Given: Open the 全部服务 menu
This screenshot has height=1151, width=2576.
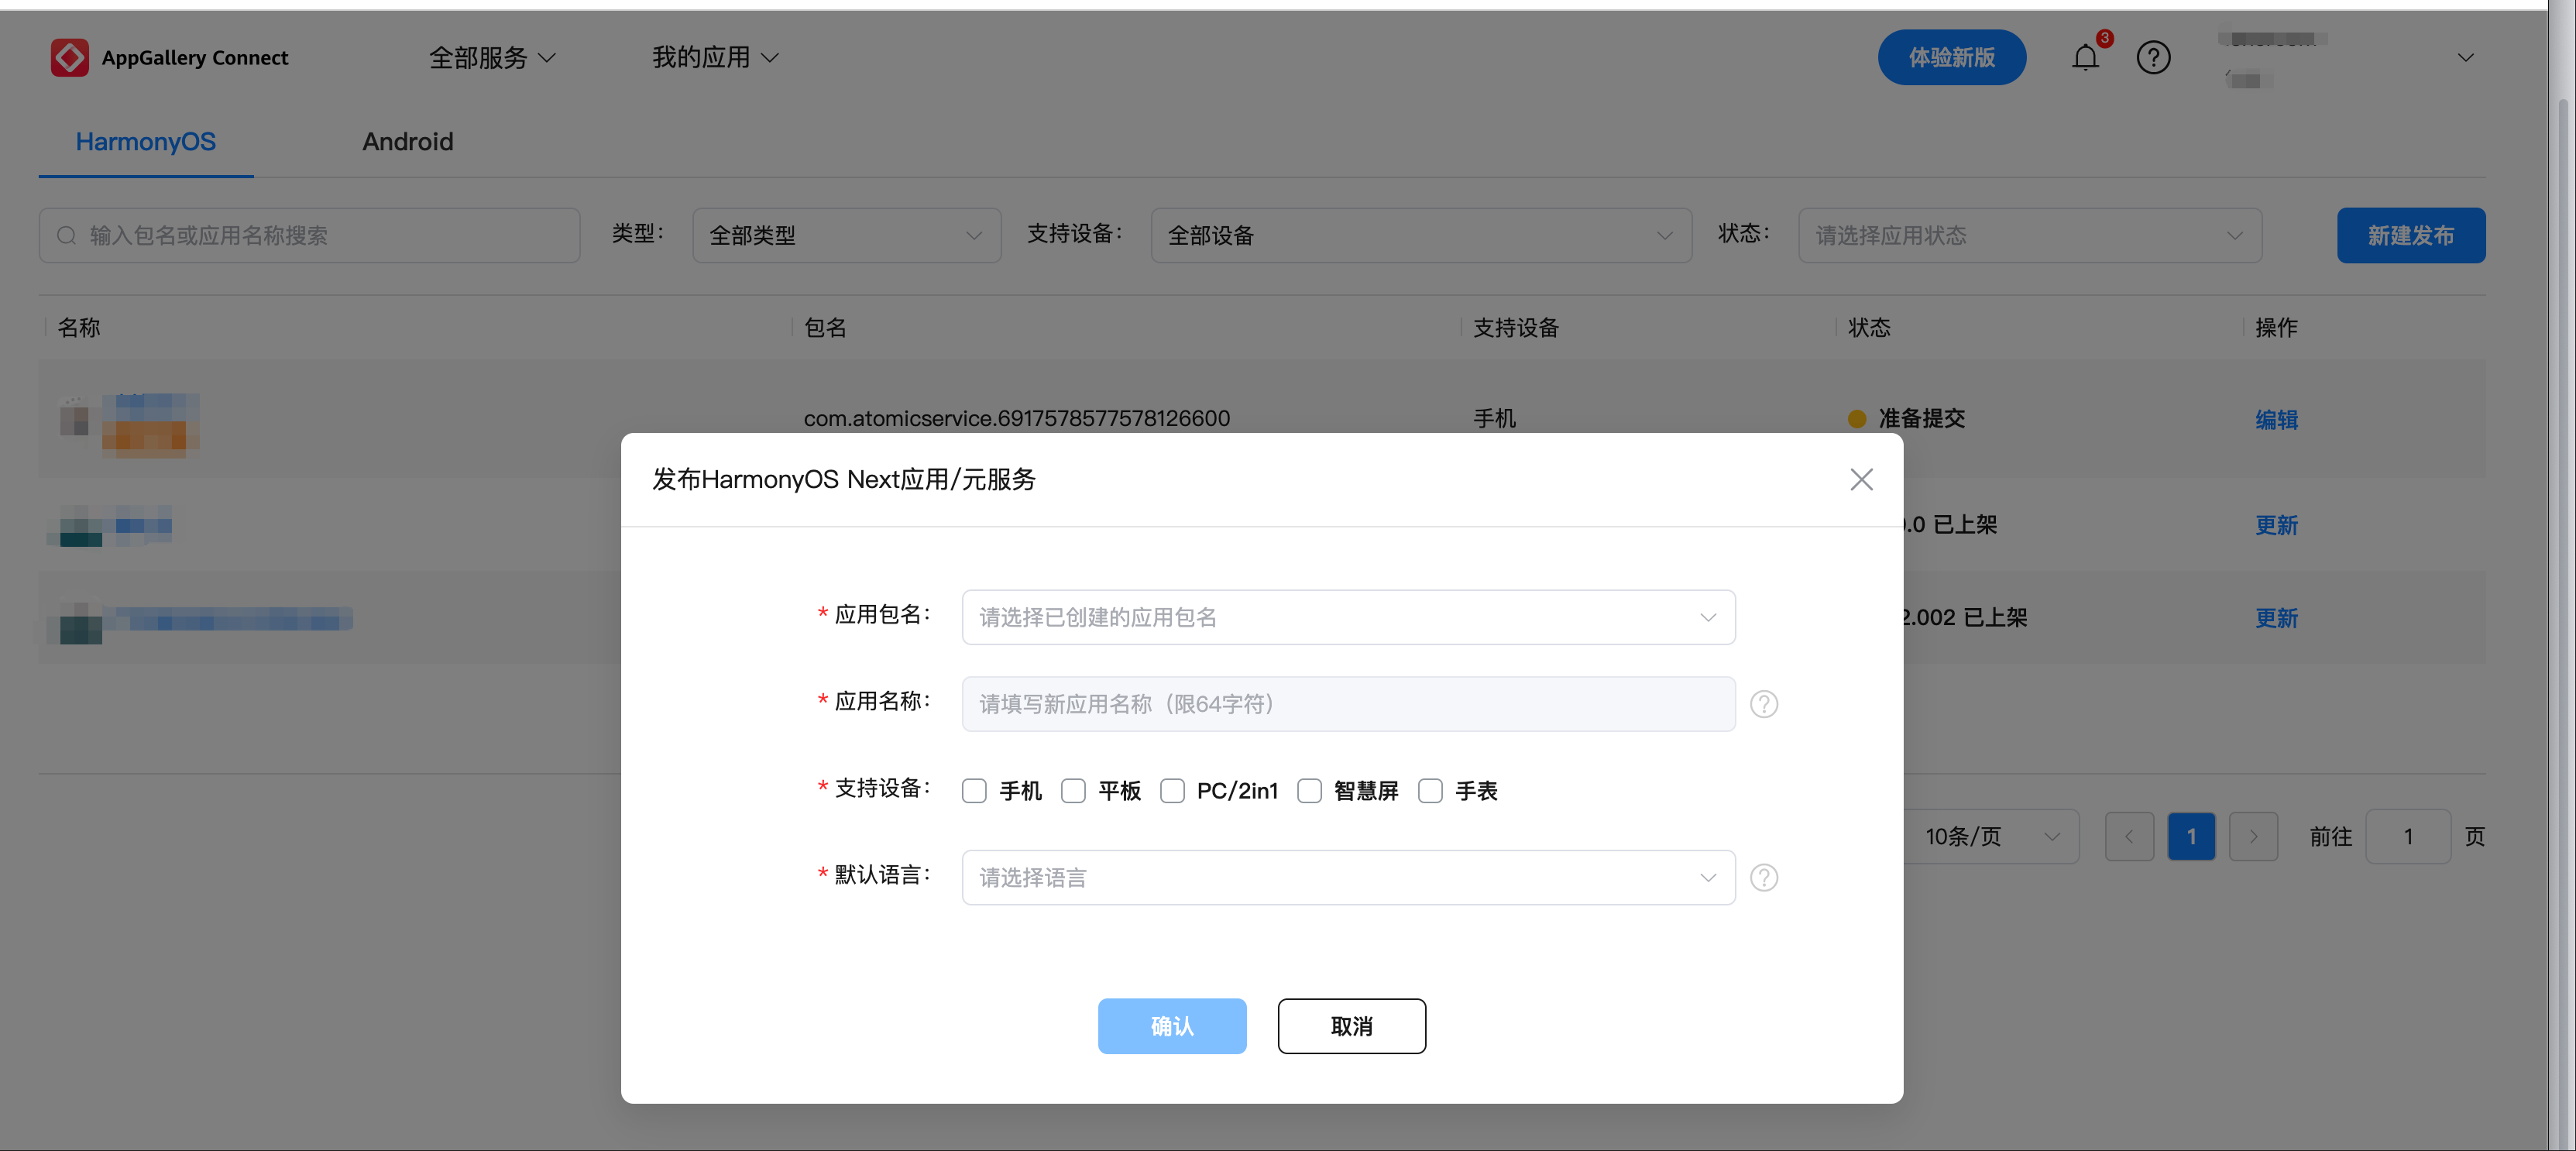Looking at the screenshot, I should click(x=491, y=58).
